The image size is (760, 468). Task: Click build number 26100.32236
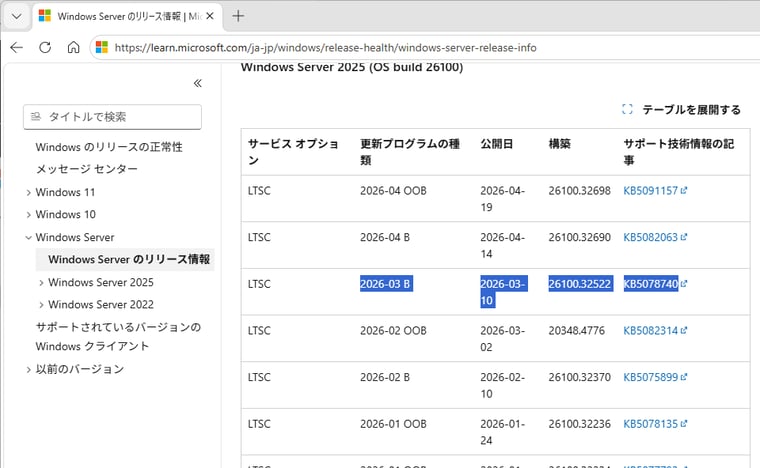579,423
